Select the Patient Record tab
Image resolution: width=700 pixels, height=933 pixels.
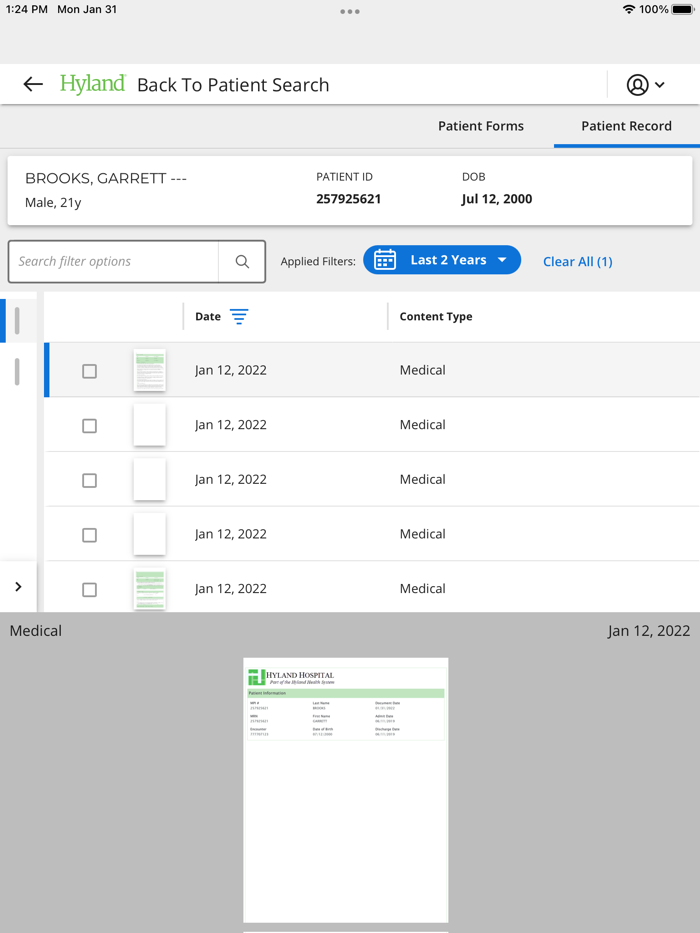point(626,126)
